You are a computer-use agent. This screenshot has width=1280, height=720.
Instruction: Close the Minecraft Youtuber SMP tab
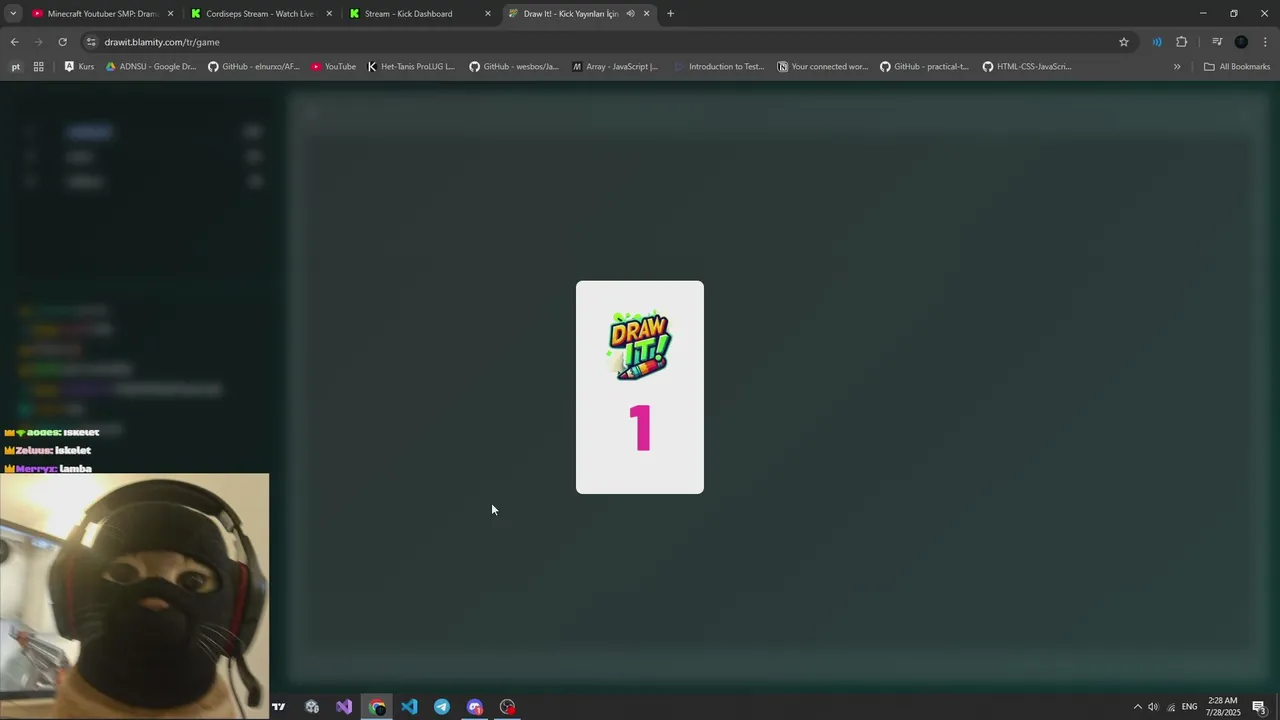pyautogui.click(x=170, y=14)
